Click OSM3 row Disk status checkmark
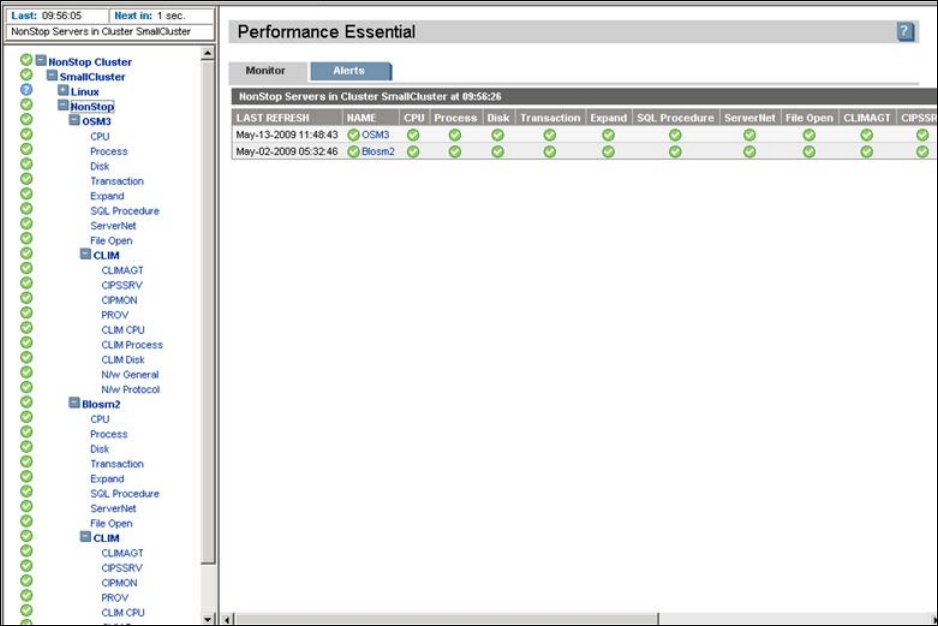Image resolution: width=938 pixels, height=626 pixels. tap(498, 135)
